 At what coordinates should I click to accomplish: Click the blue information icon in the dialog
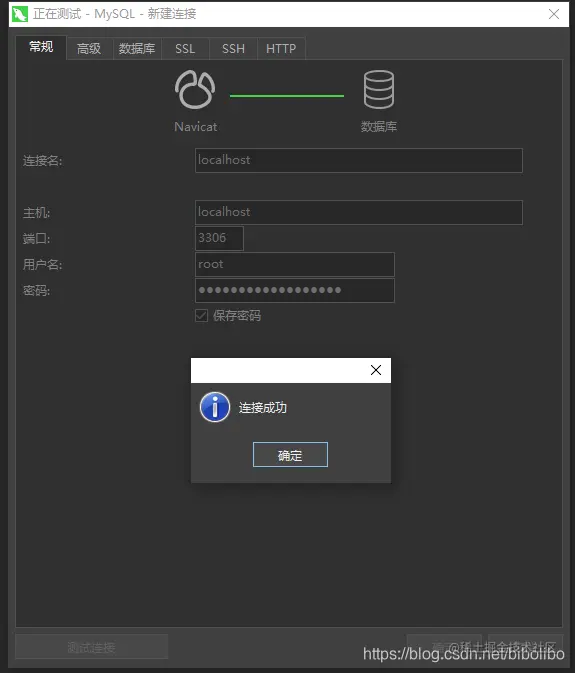tap(215, 407)
